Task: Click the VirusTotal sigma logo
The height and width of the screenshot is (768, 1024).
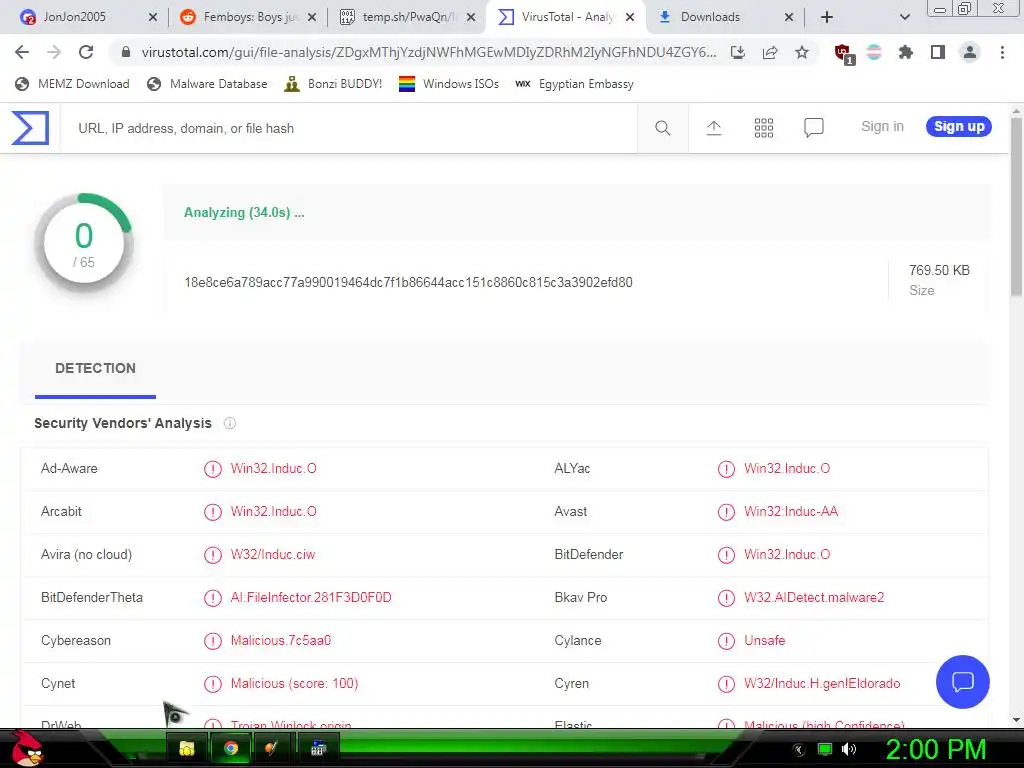Action: [30, 127]
